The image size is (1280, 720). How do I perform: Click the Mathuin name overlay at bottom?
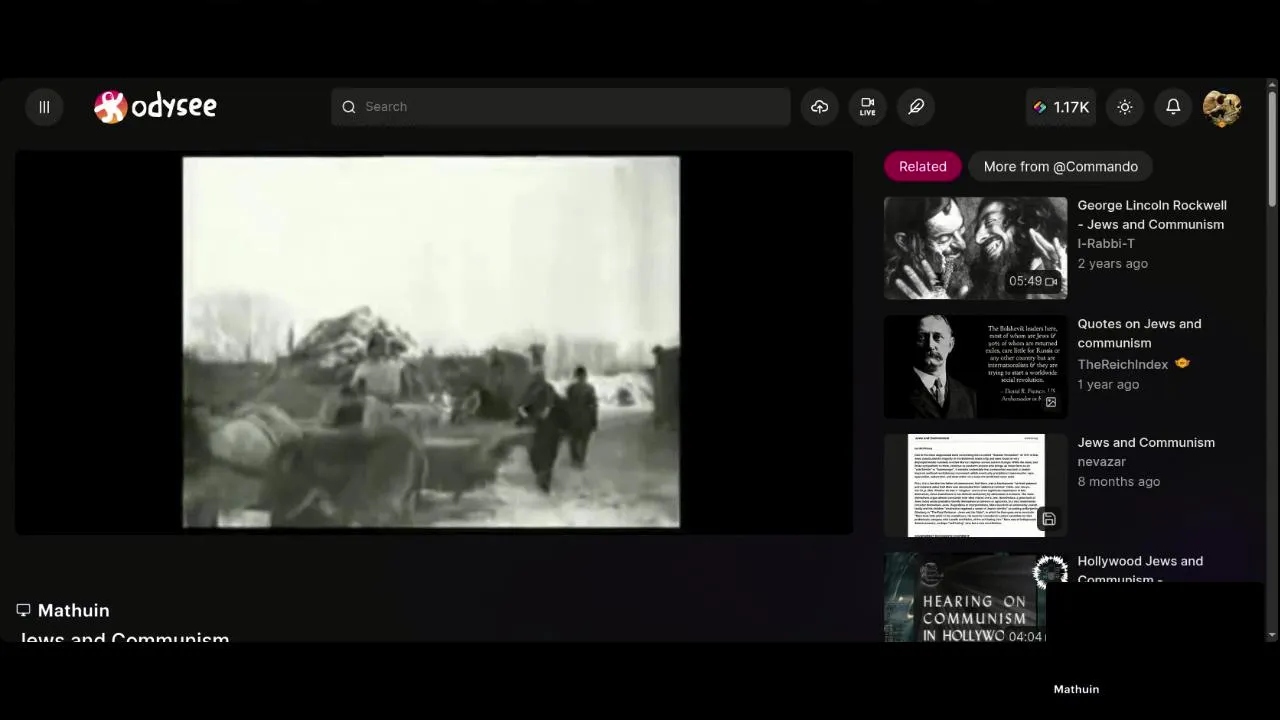(x=1076, y=689)
